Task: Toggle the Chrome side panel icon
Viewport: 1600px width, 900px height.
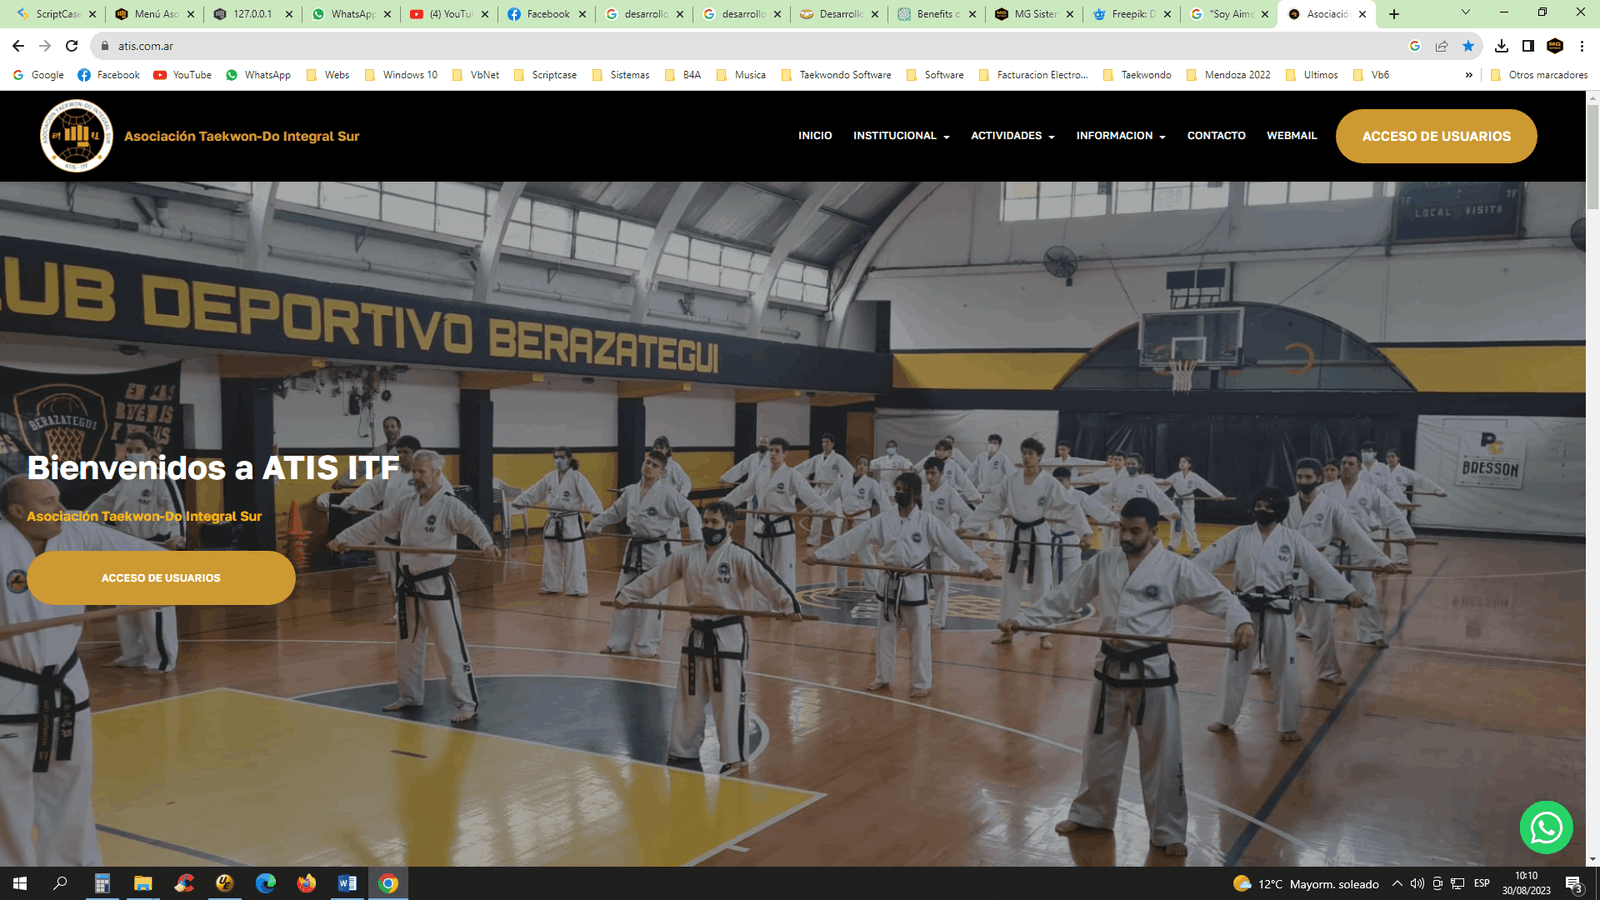Action: tap(1528, 46)
